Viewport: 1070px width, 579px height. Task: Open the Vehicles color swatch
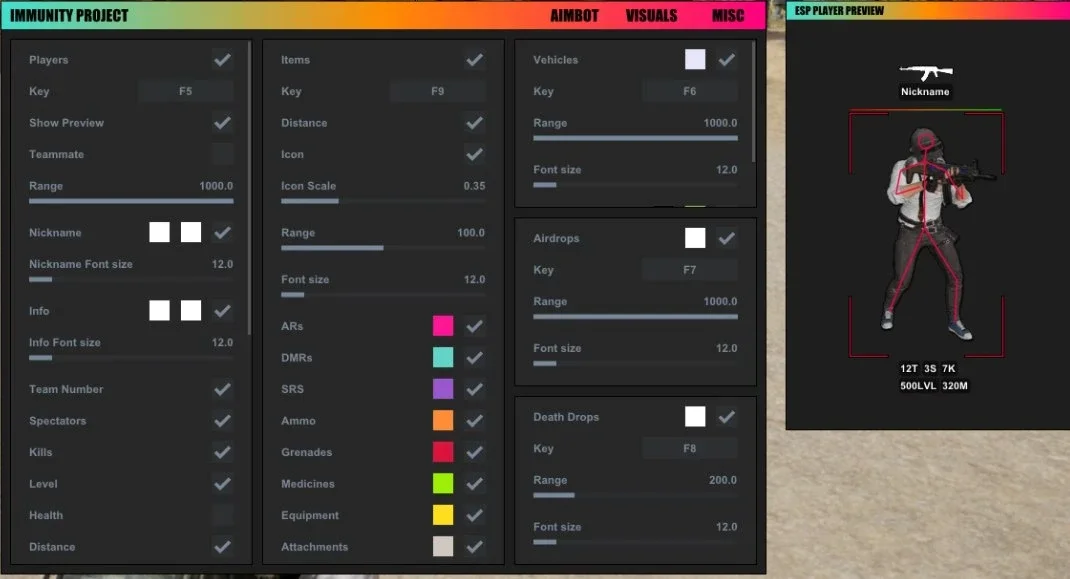[x=695, y=60]
